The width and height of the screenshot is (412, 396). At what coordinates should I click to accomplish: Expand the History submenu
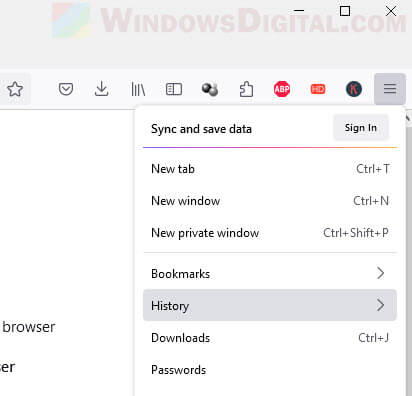tap(270, 305)
